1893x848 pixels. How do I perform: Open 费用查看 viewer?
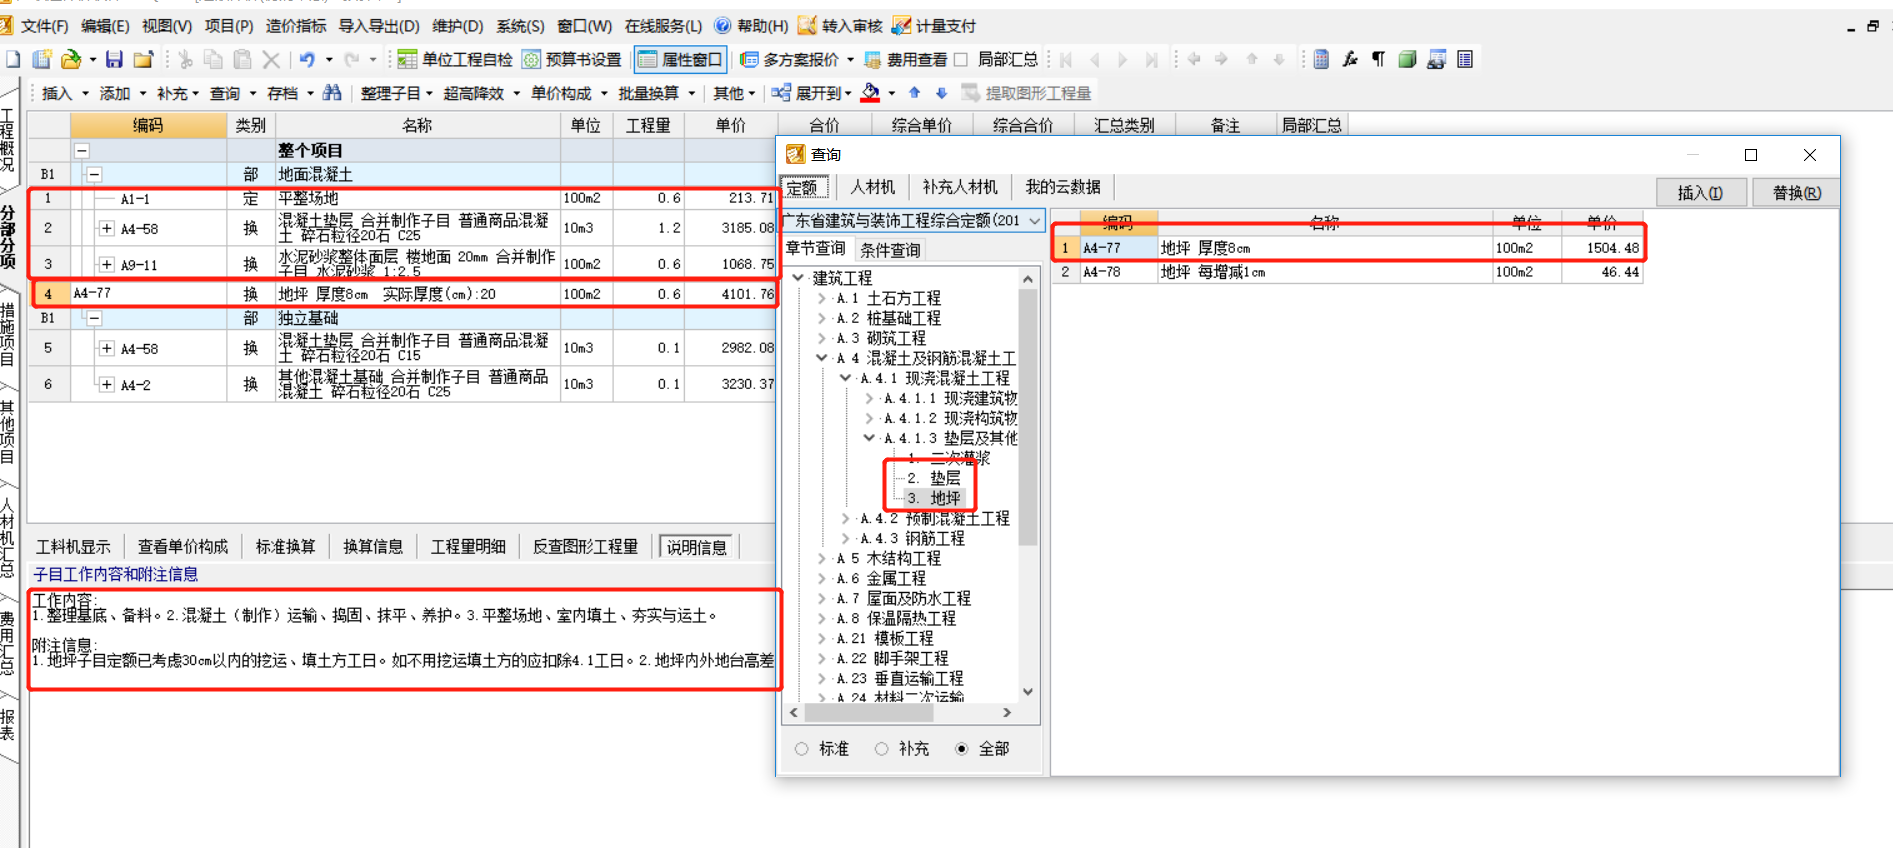[x=906, y=60]
